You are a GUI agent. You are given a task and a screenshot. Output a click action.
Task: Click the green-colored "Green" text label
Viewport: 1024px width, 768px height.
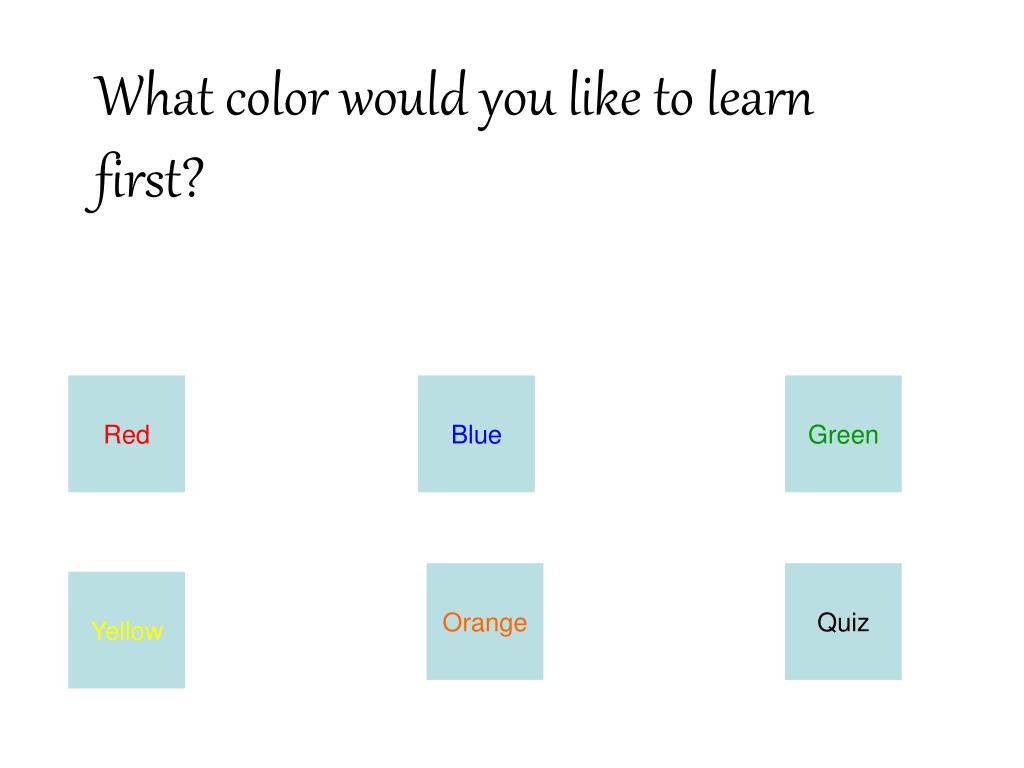(843, 435)
